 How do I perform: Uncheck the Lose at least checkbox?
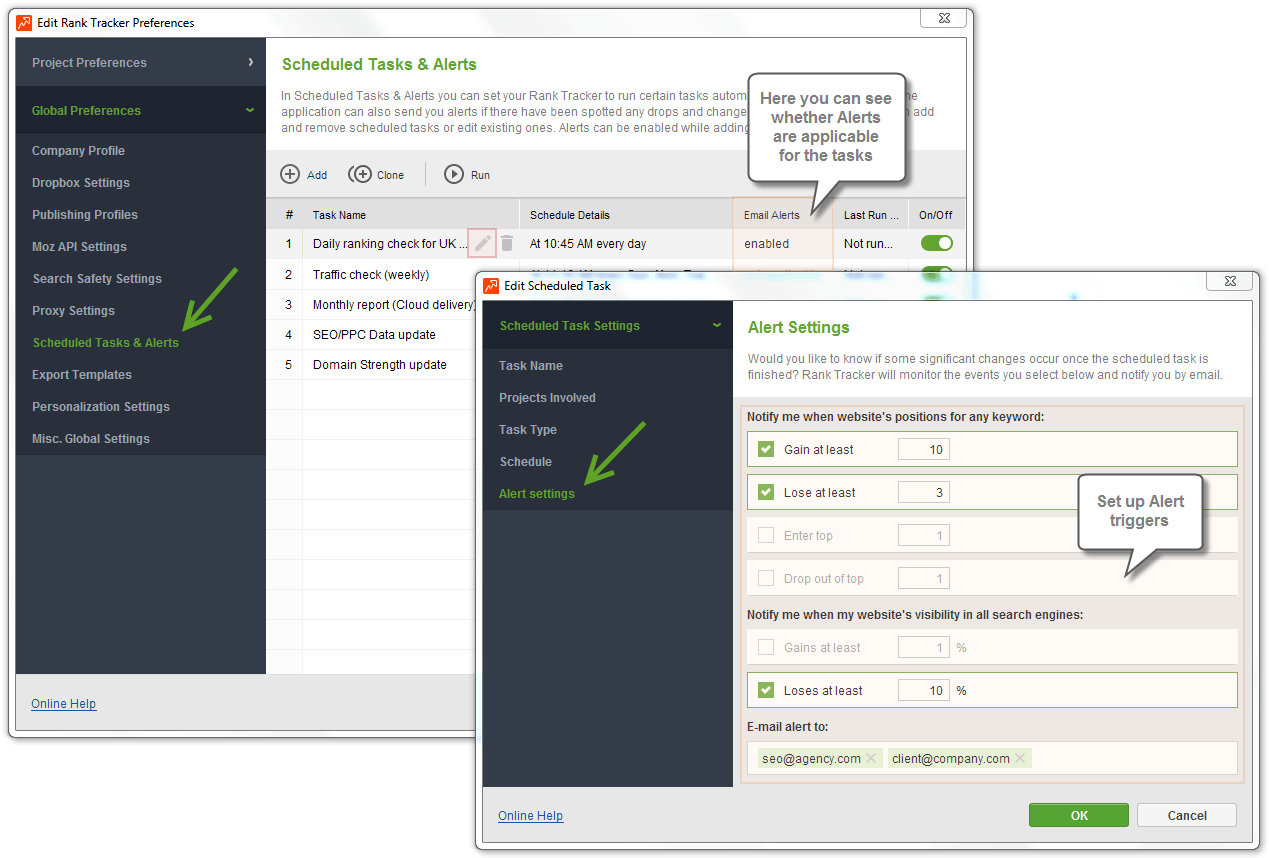(x=766, y=492)
